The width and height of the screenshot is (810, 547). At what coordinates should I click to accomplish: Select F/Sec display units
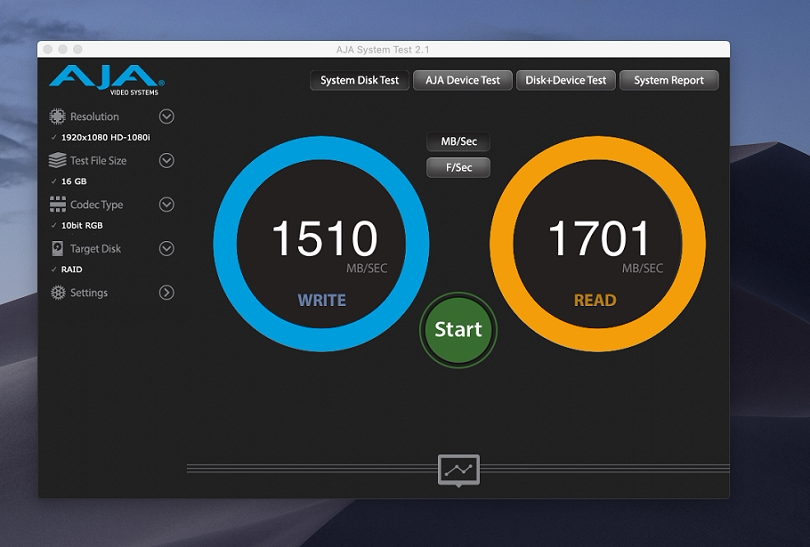pyautogui.click(x=458, y=167)
